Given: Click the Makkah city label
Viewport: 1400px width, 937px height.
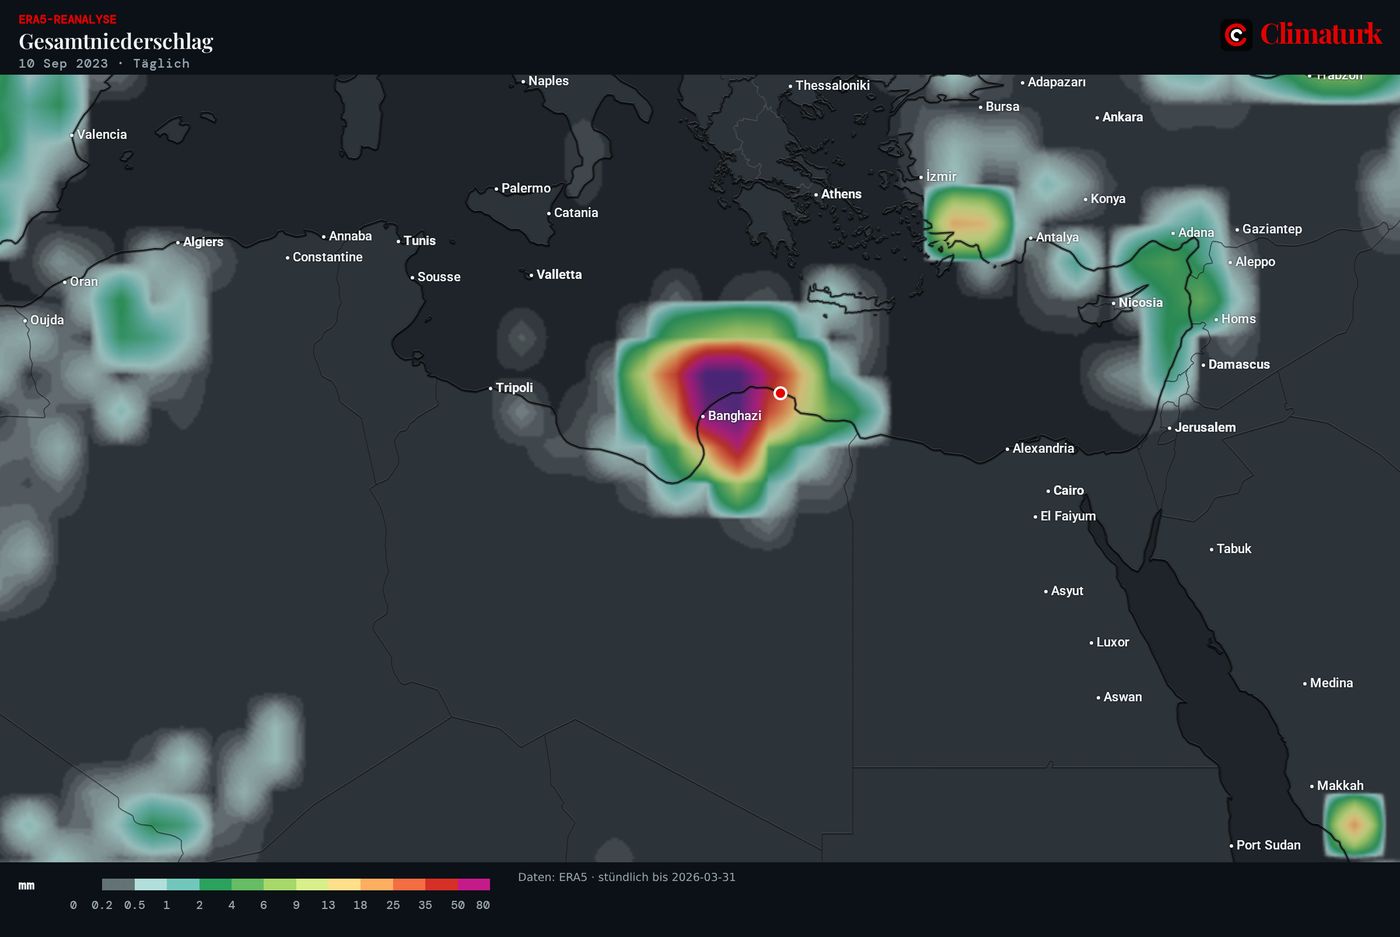Looking at the screenshot, I should [x=1340, y=786].
